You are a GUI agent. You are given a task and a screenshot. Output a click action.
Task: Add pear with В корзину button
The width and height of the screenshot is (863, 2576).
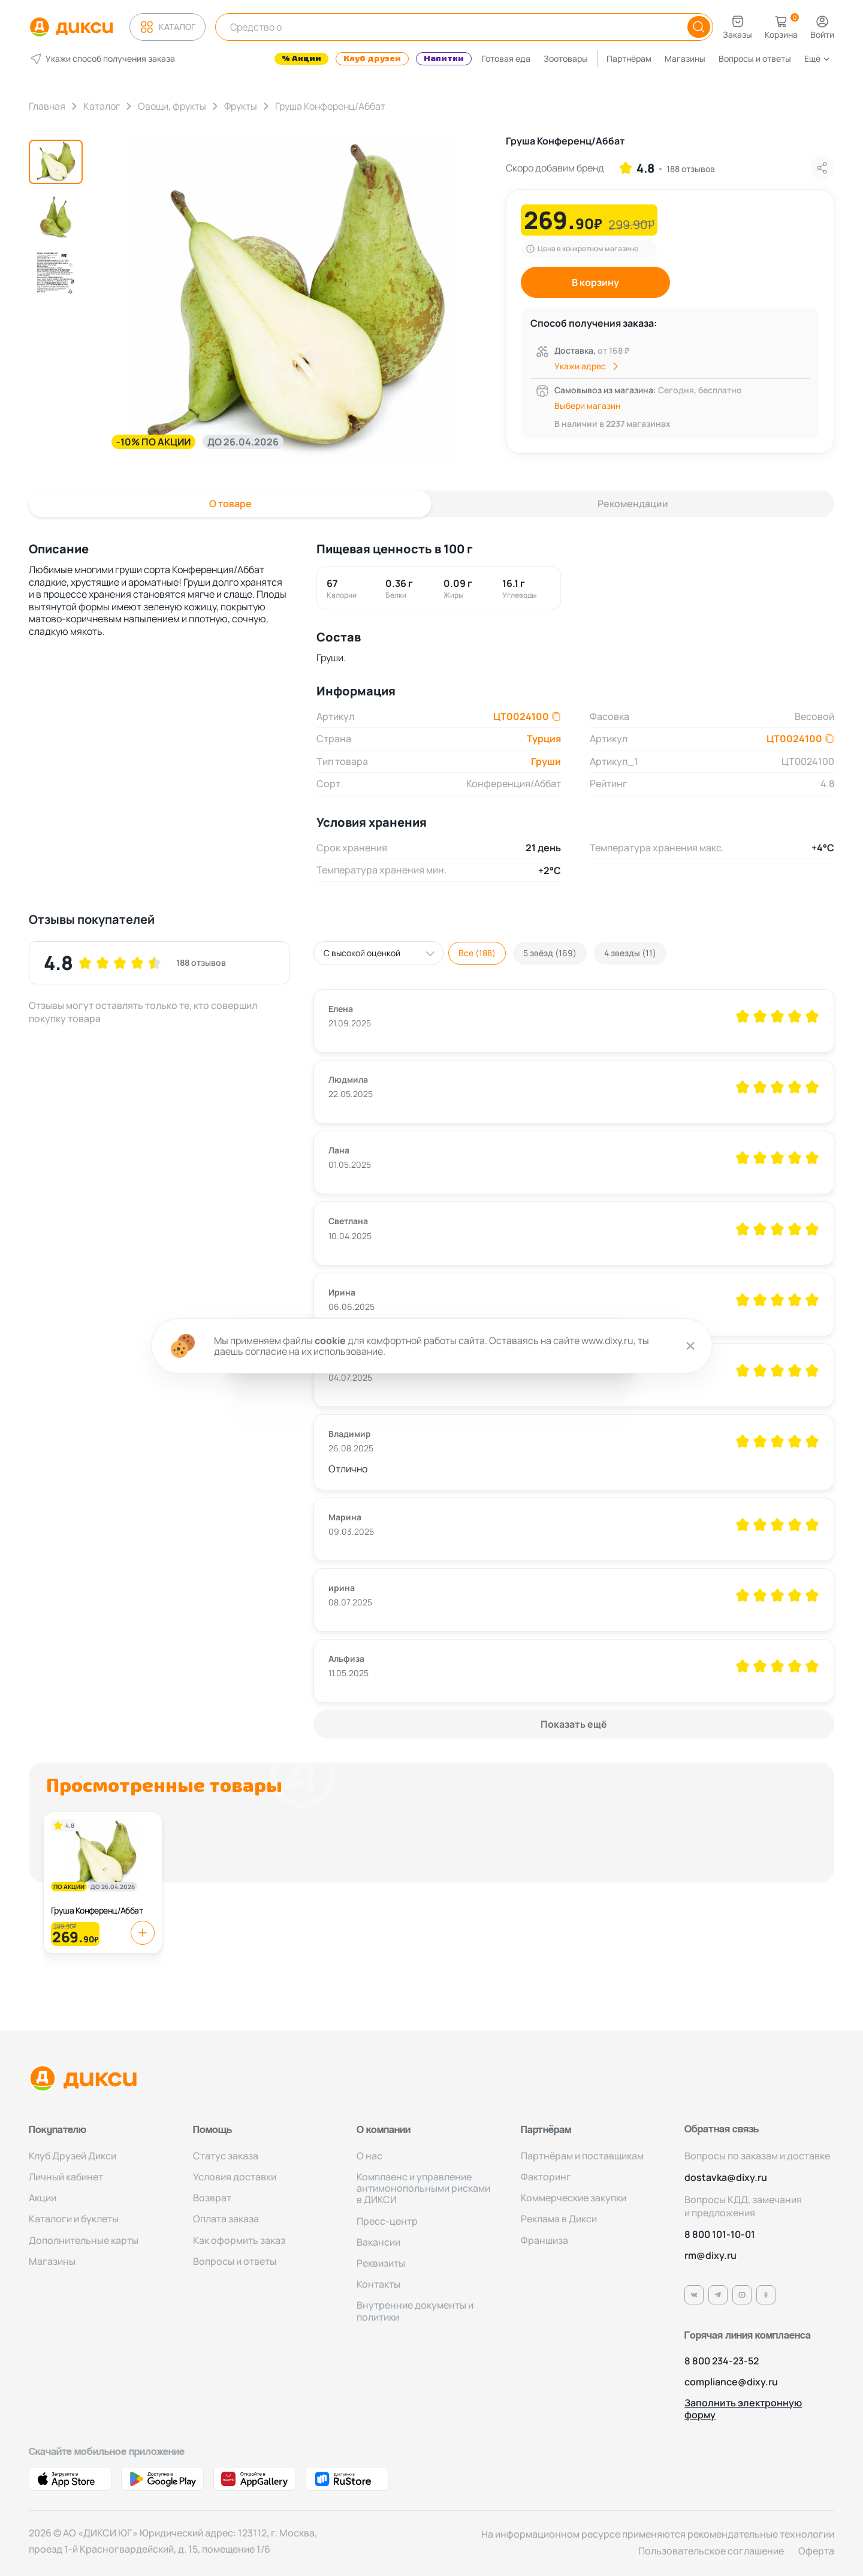tap(595, 282)
